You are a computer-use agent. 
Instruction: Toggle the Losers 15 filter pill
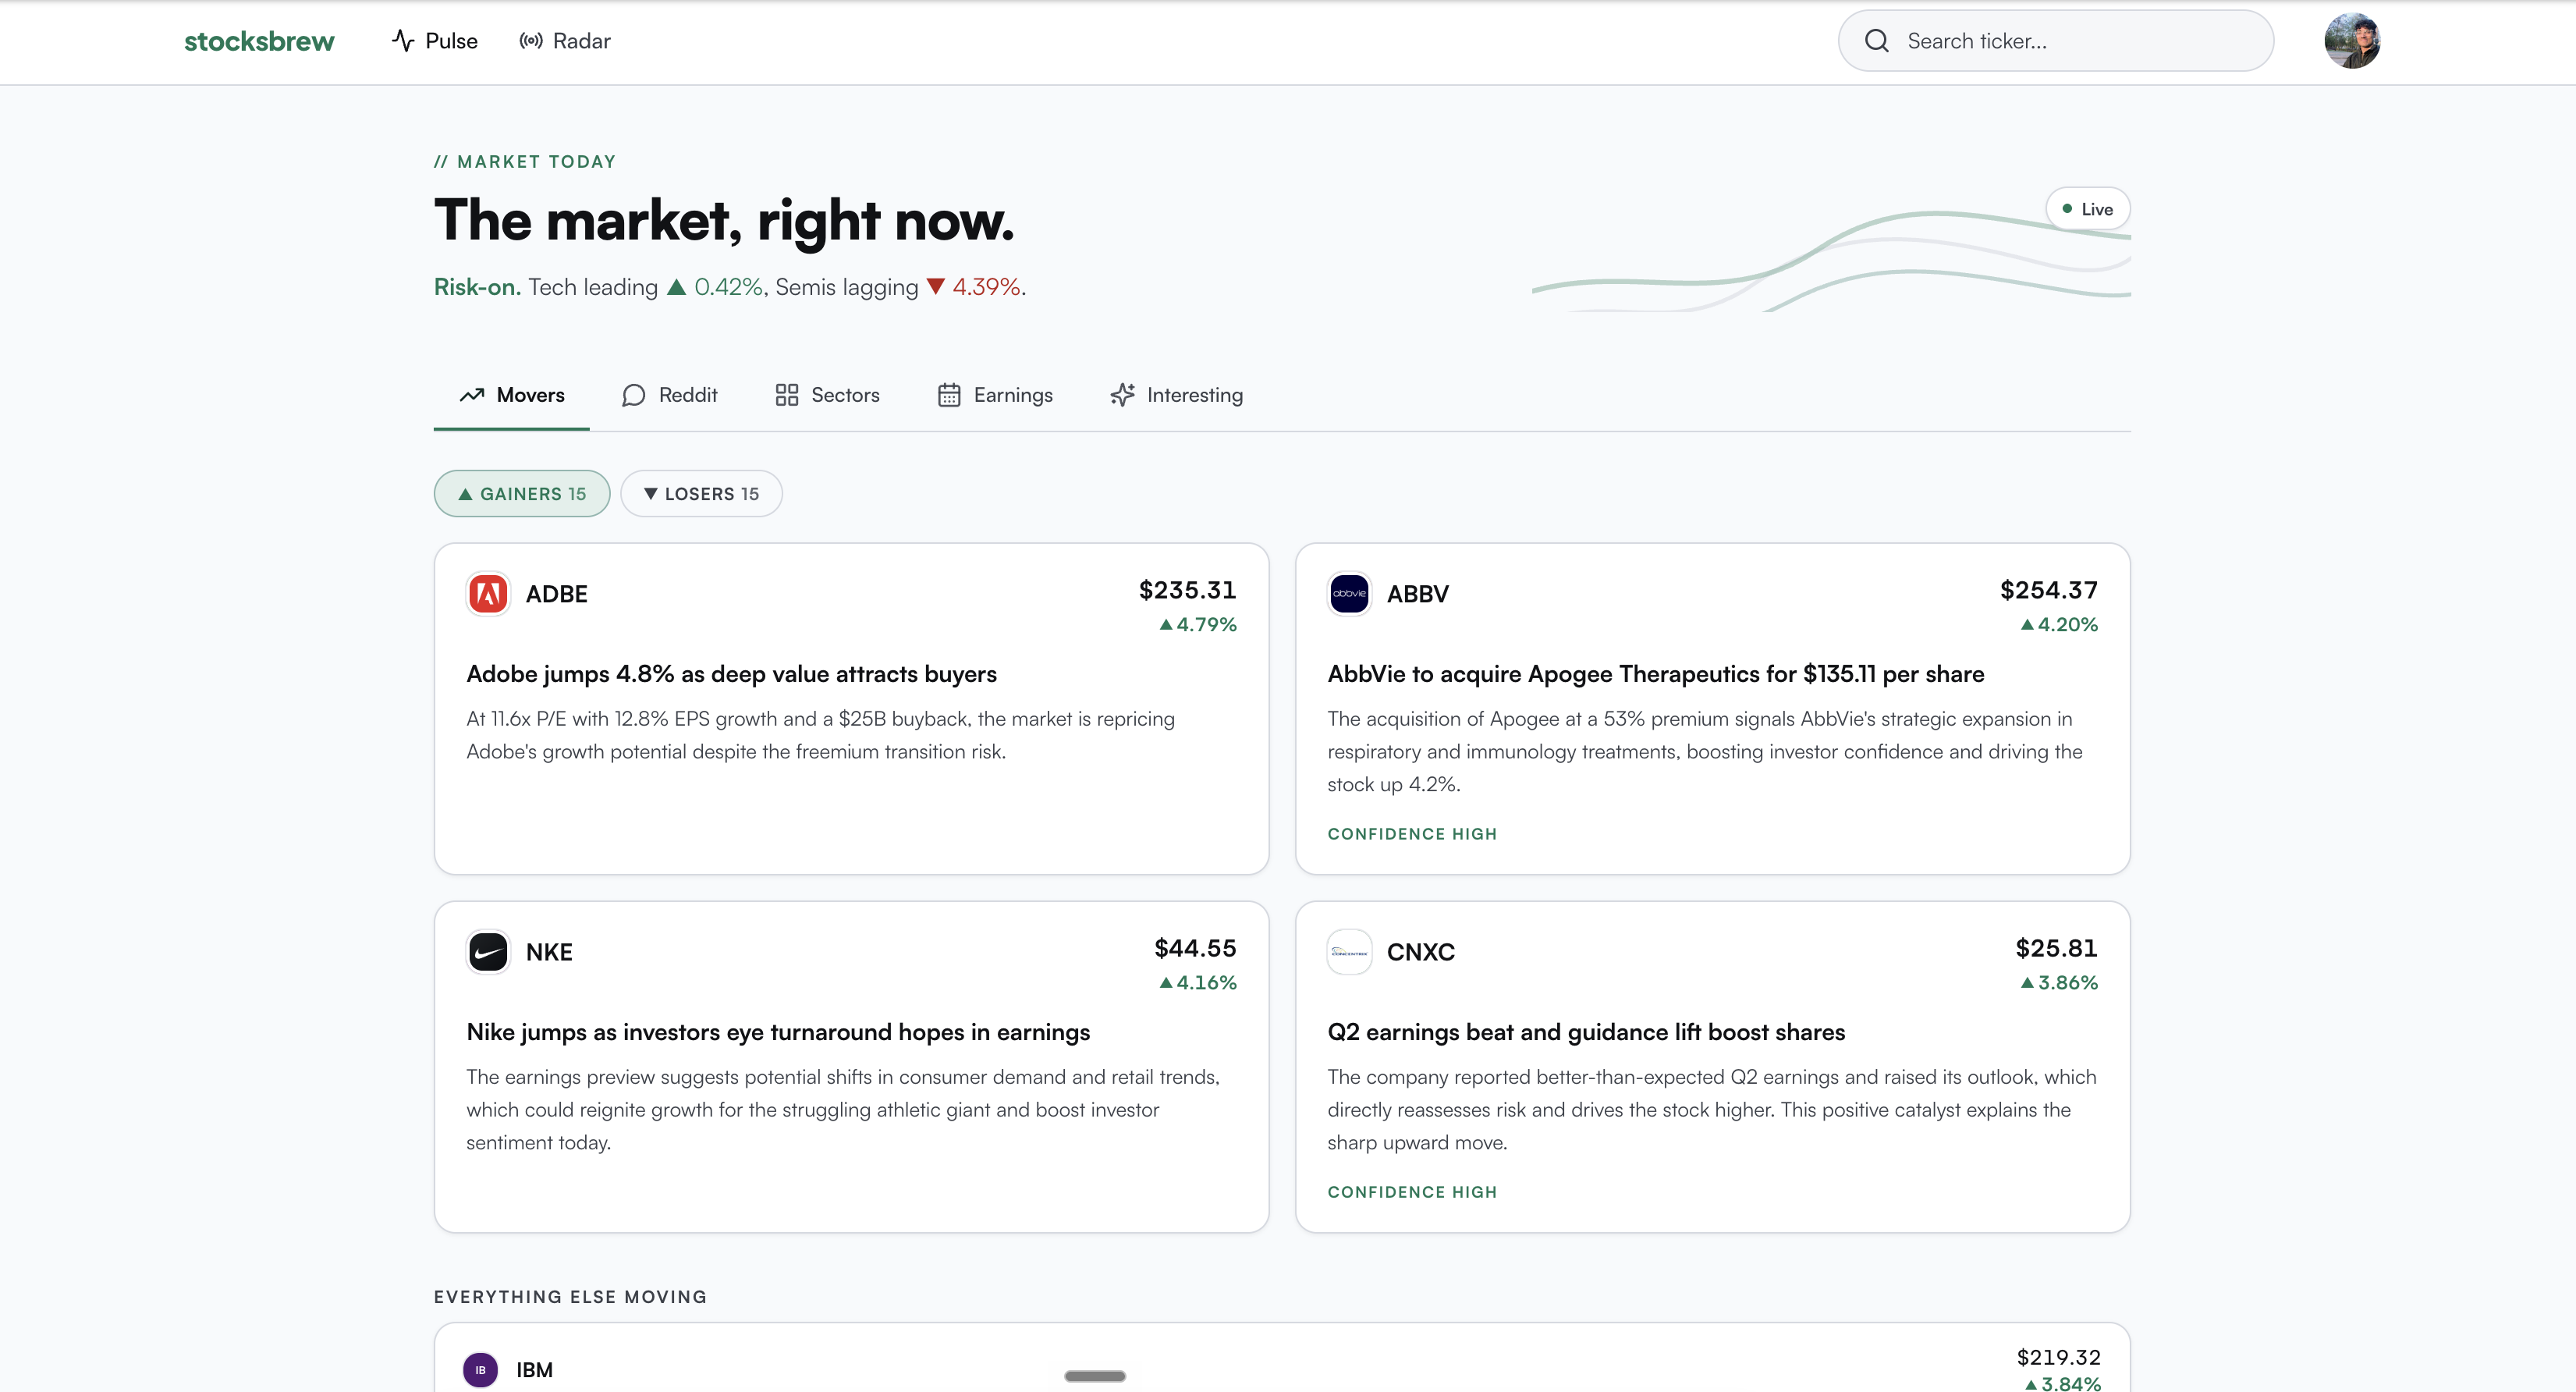point(701,494)
